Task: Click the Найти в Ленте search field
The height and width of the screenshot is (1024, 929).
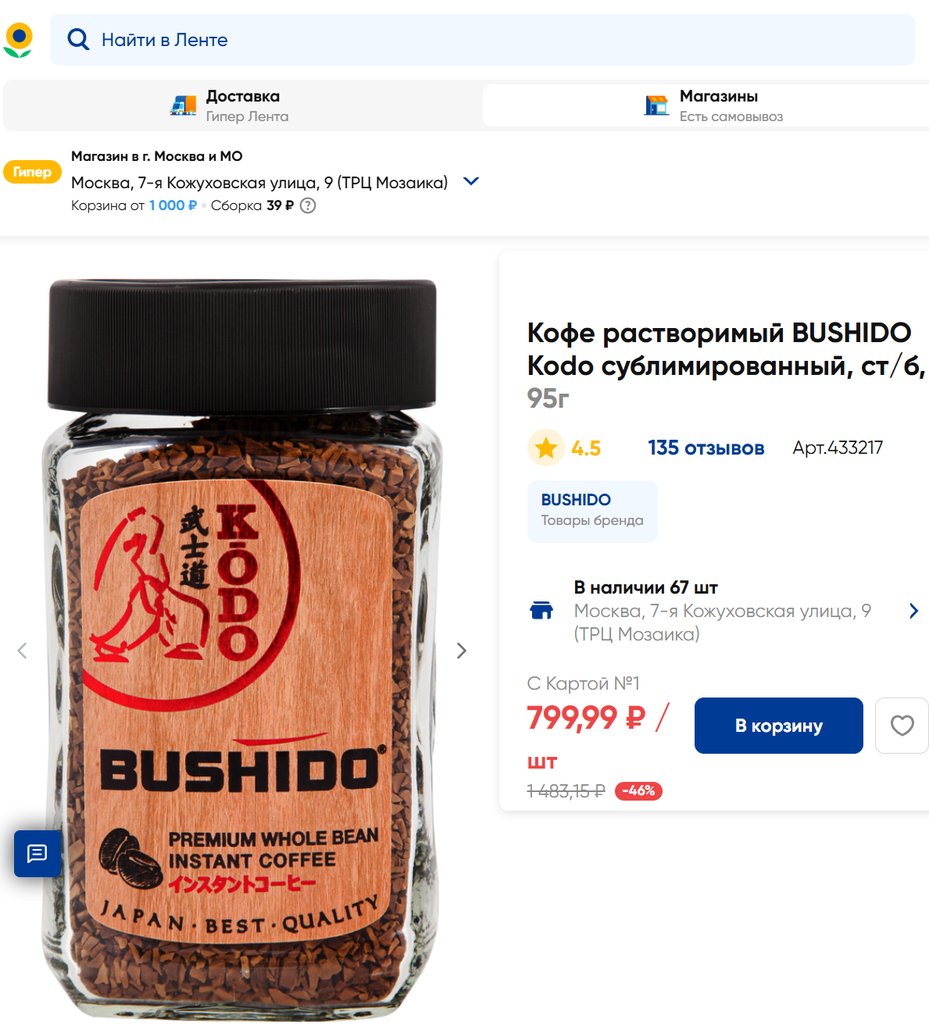Action: [482, 40]
